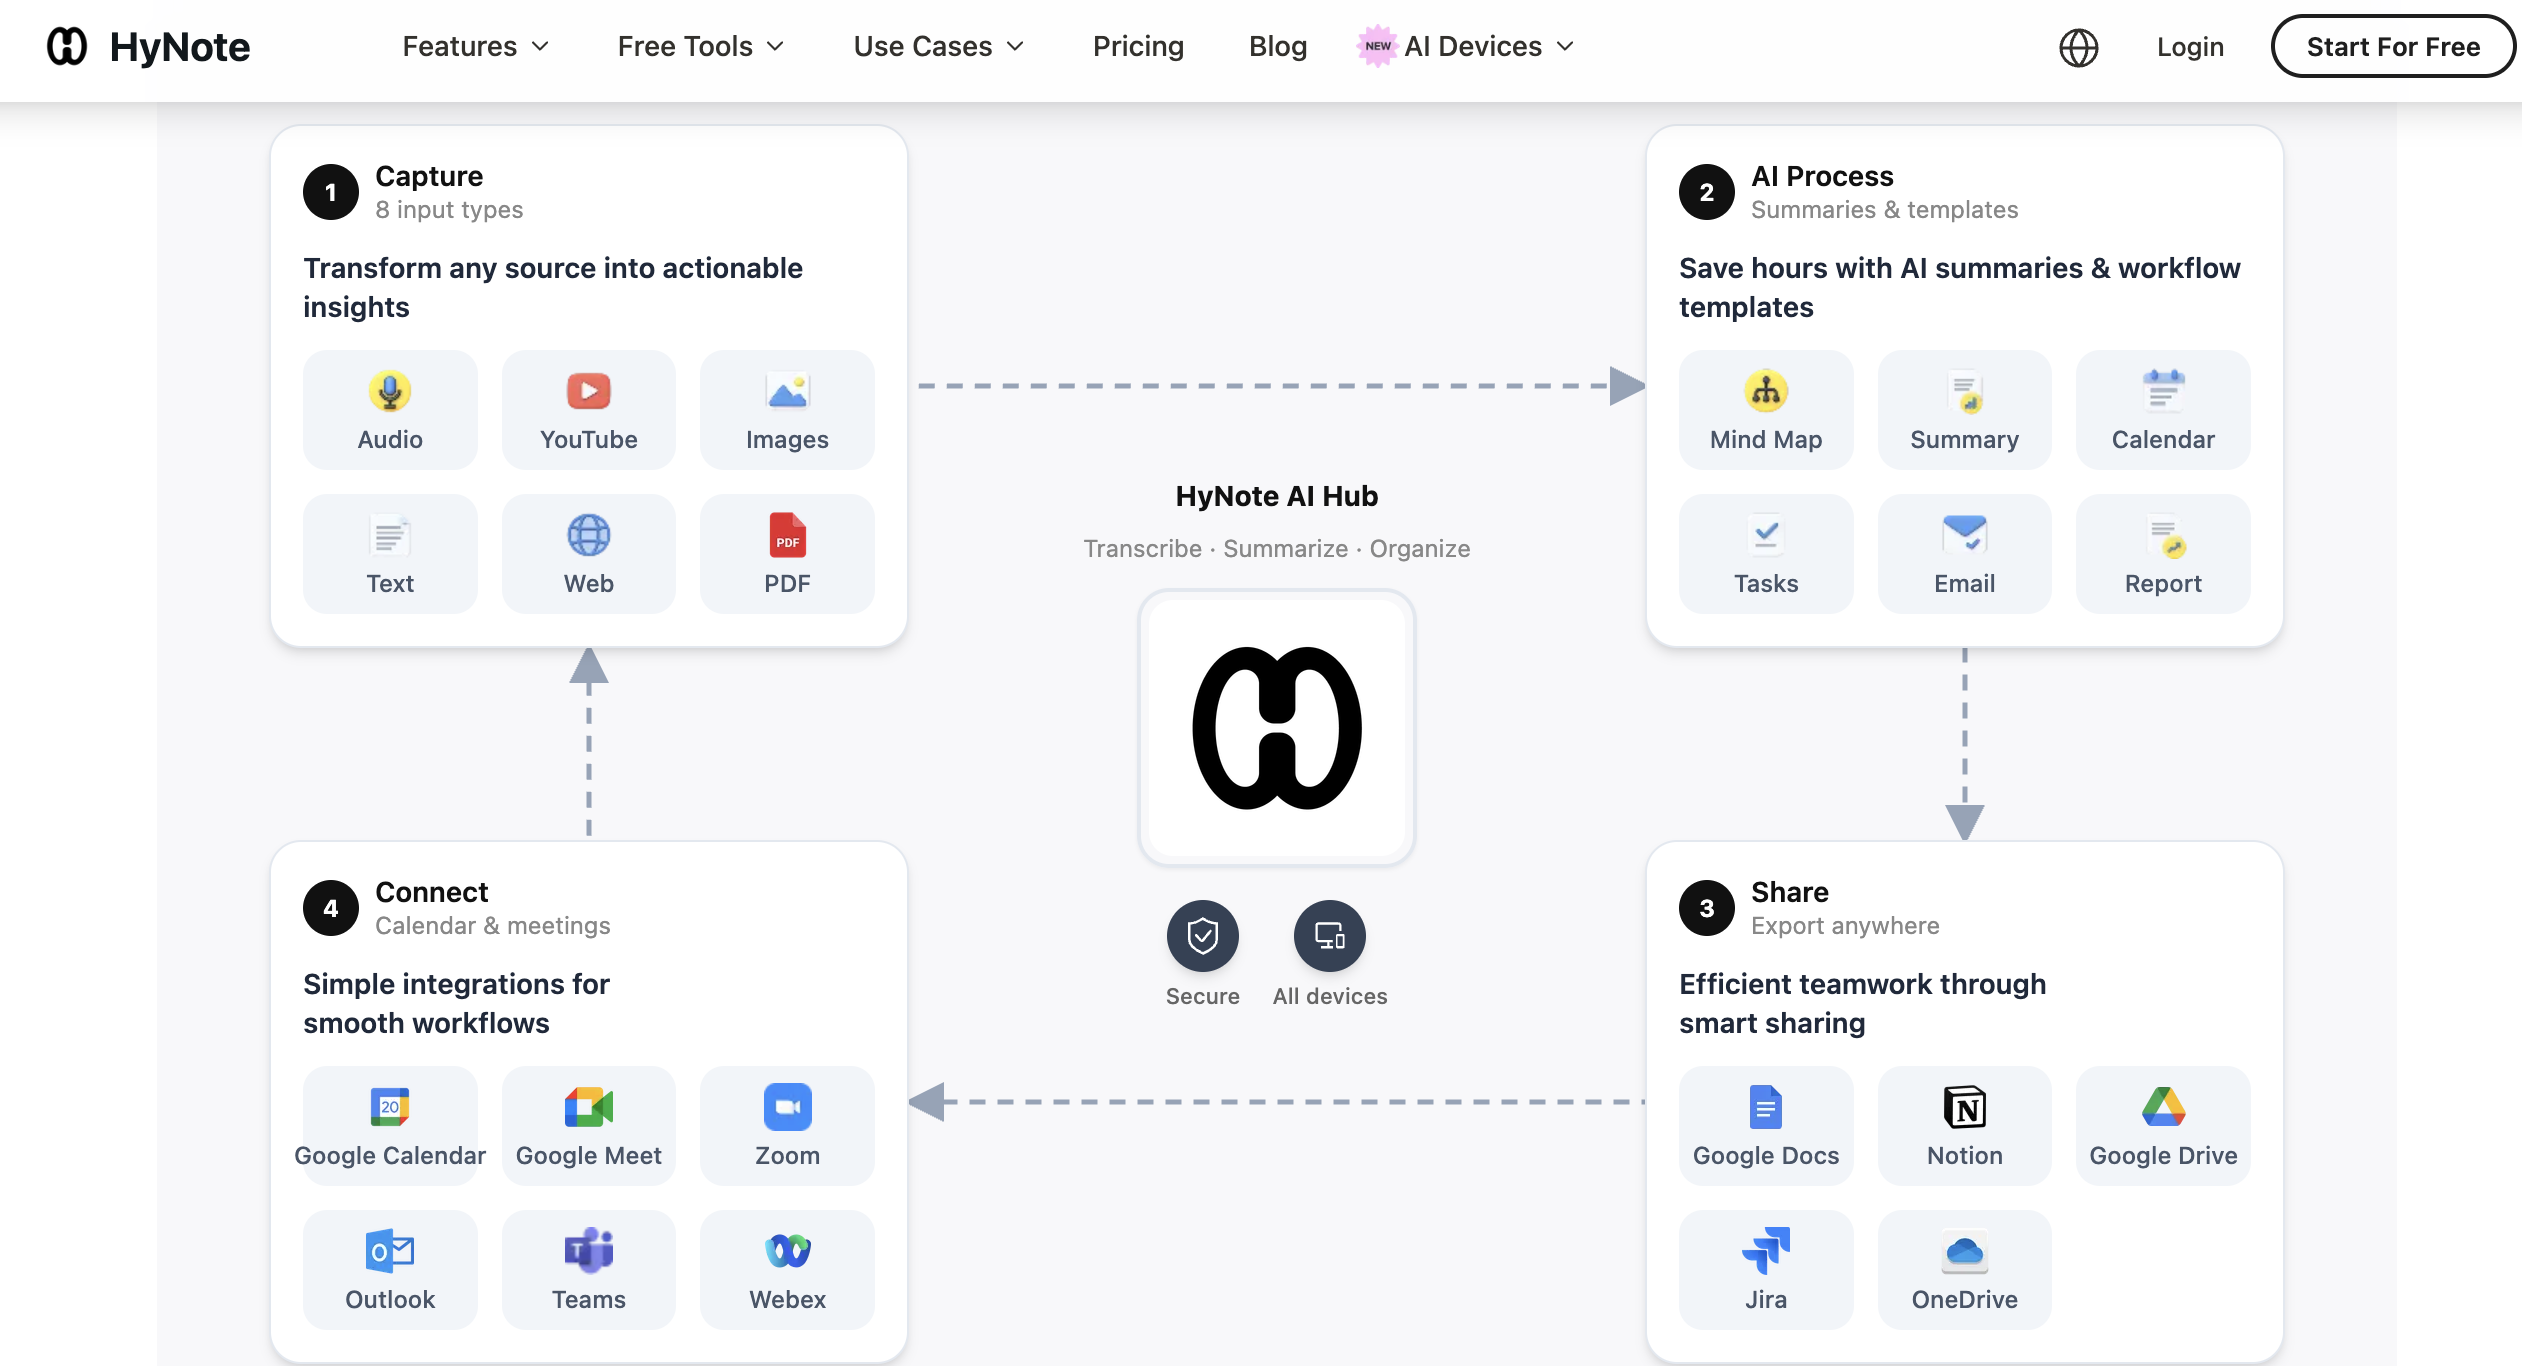Go to the Pricing page
Screen dimensions: 2522x1366
[x=1138, y=47]
